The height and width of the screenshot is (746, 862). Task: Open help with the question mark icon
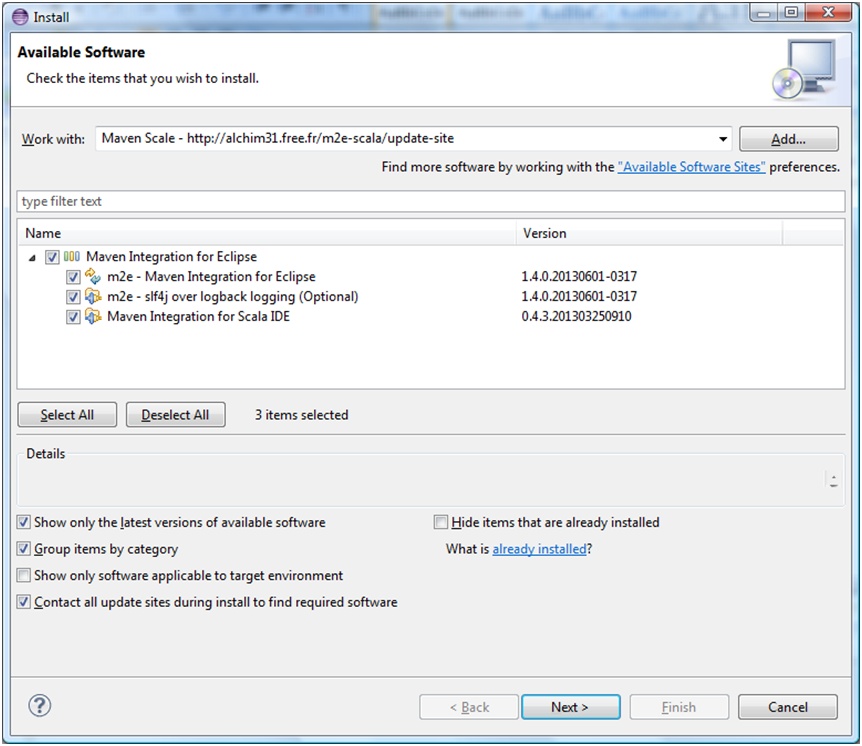coord(40,706)
